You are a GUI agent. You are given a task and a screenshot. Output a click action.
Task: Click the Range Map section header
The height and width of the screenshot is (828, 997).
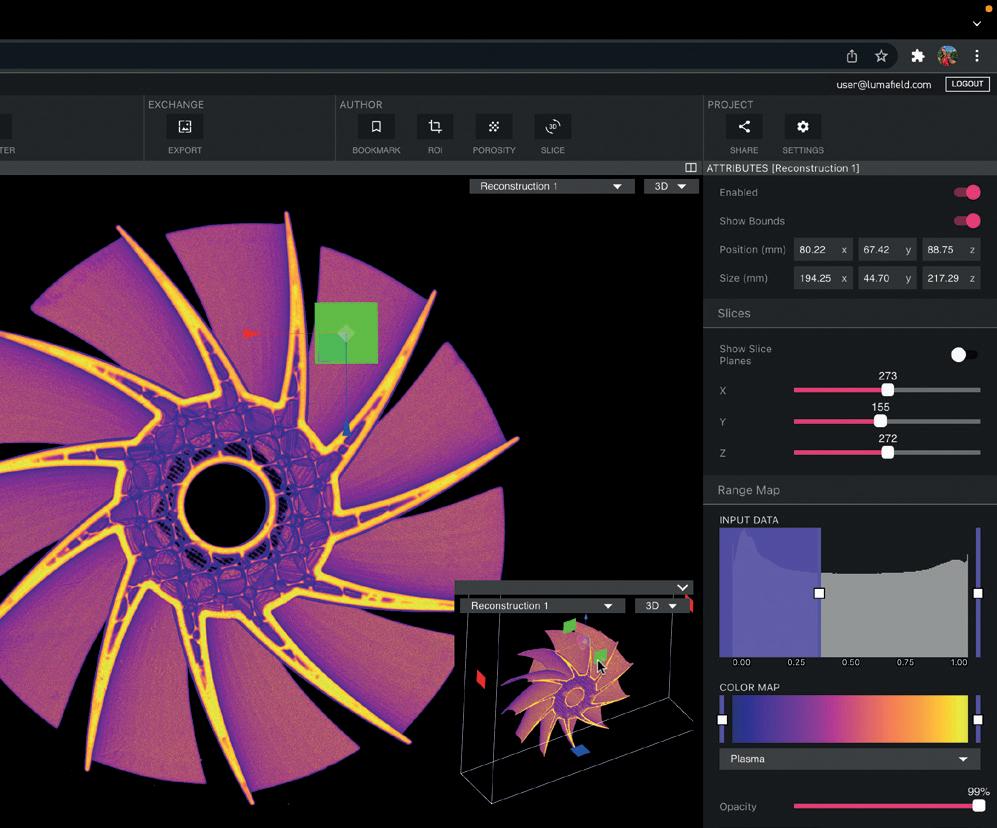(849, 490)
